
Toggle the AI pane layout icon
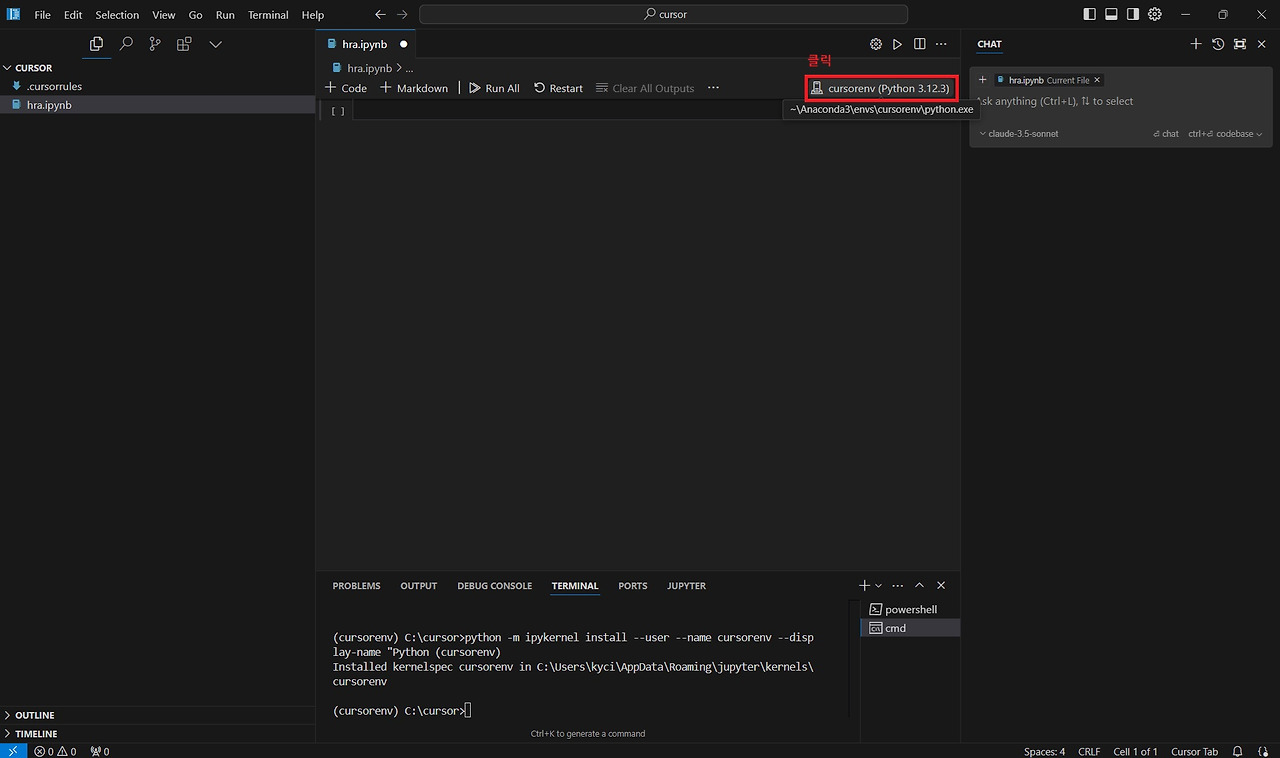[x=1133, y=14]
